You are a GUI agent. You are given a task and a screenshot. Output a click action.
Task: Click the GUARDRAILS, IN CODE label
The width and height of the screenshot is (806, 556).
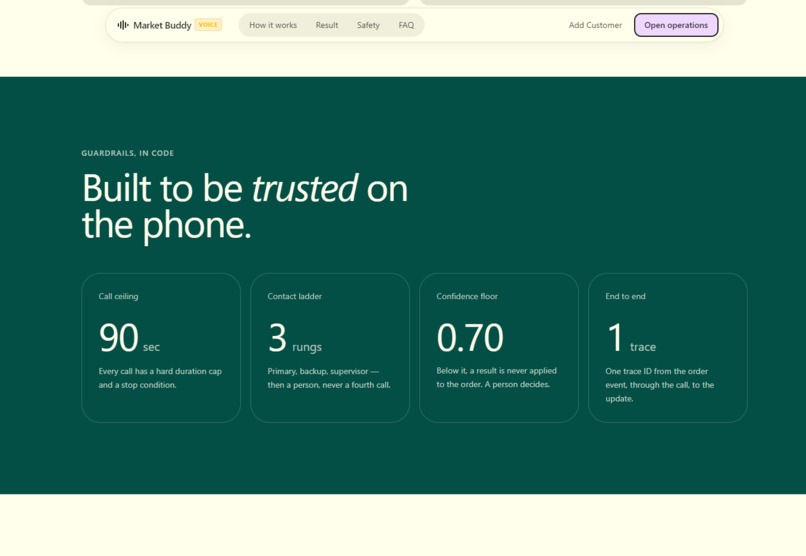tap(127, 153)
